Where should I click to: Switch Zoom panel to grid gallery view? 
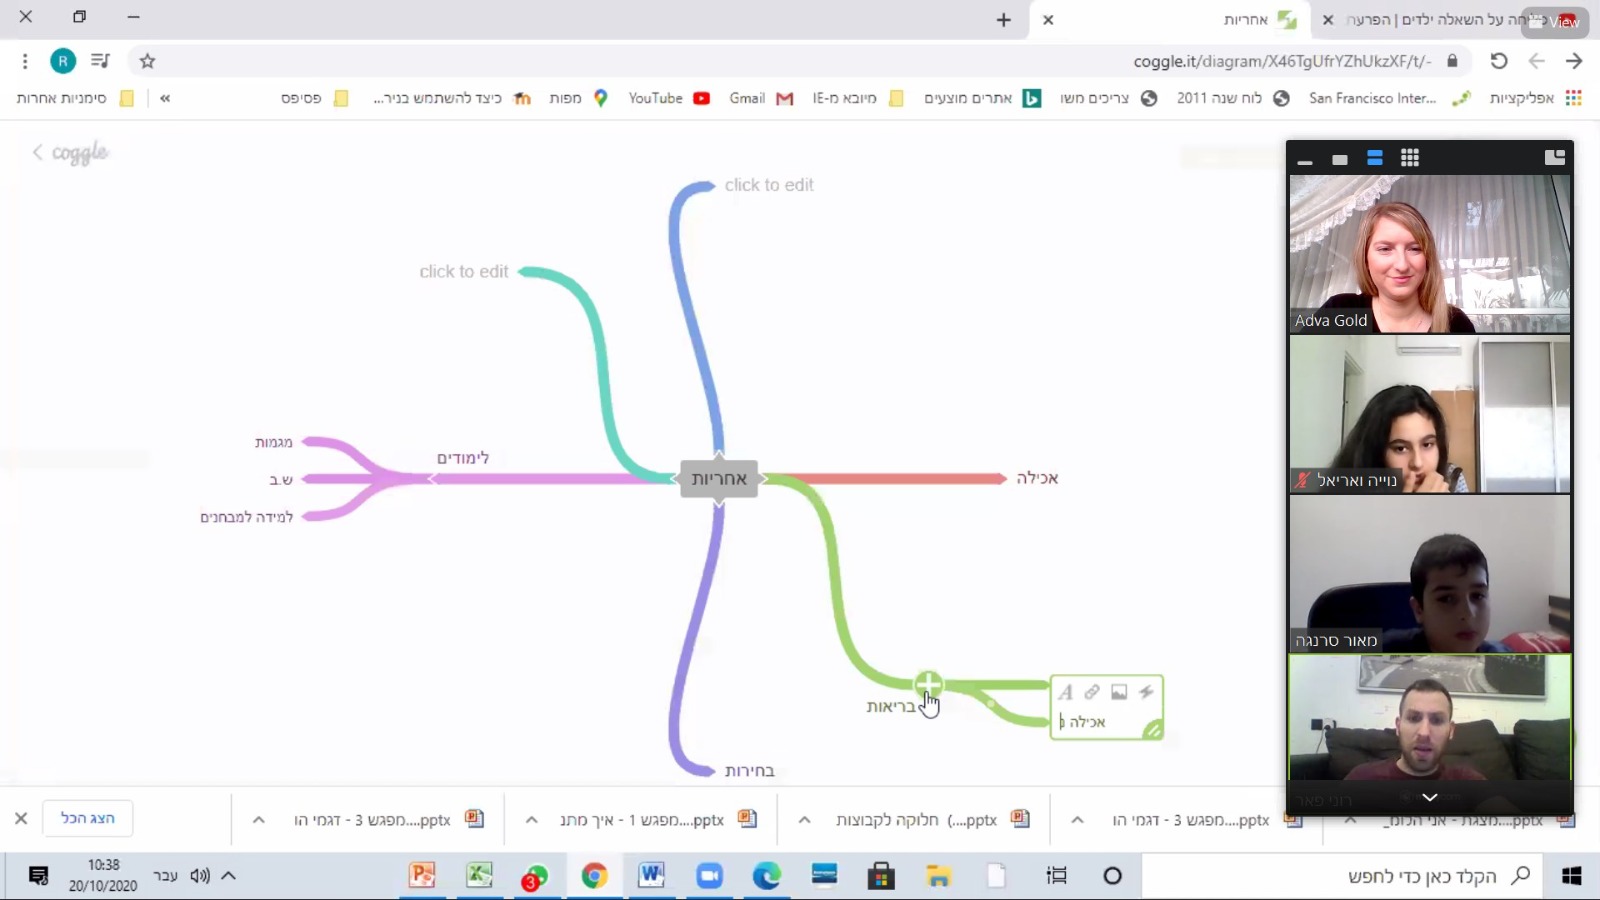click(1410, 158)
